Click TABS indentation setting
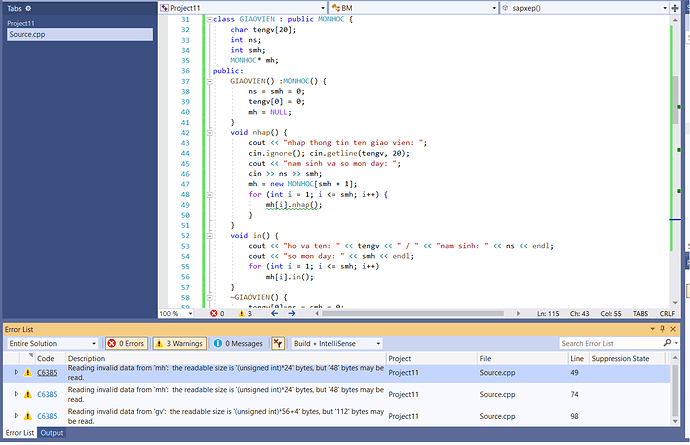The width and height of the screenshot is (690, 445). [640, 313]
